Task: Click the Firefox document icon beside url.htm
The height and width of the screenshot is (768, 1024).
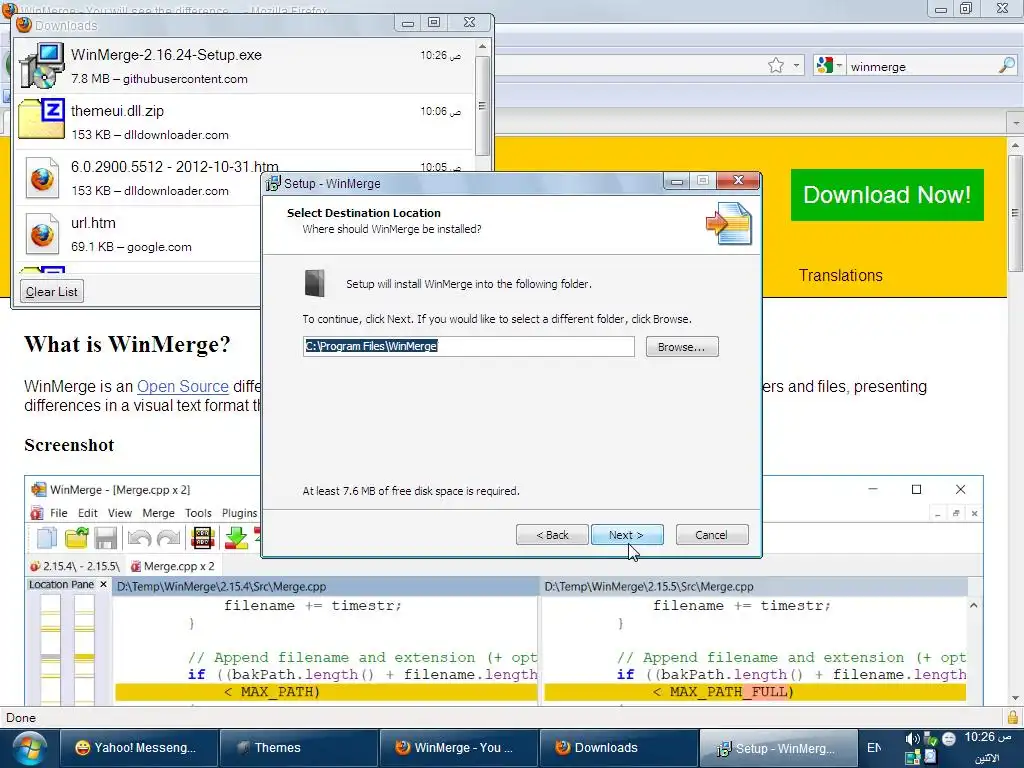Action: [x=42, y=233]
